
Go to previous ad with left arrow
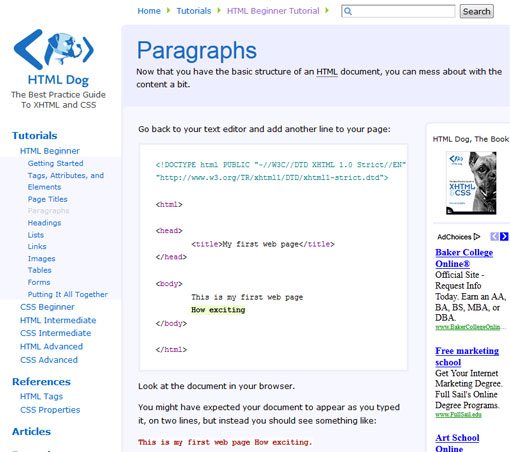click(494, 236)
